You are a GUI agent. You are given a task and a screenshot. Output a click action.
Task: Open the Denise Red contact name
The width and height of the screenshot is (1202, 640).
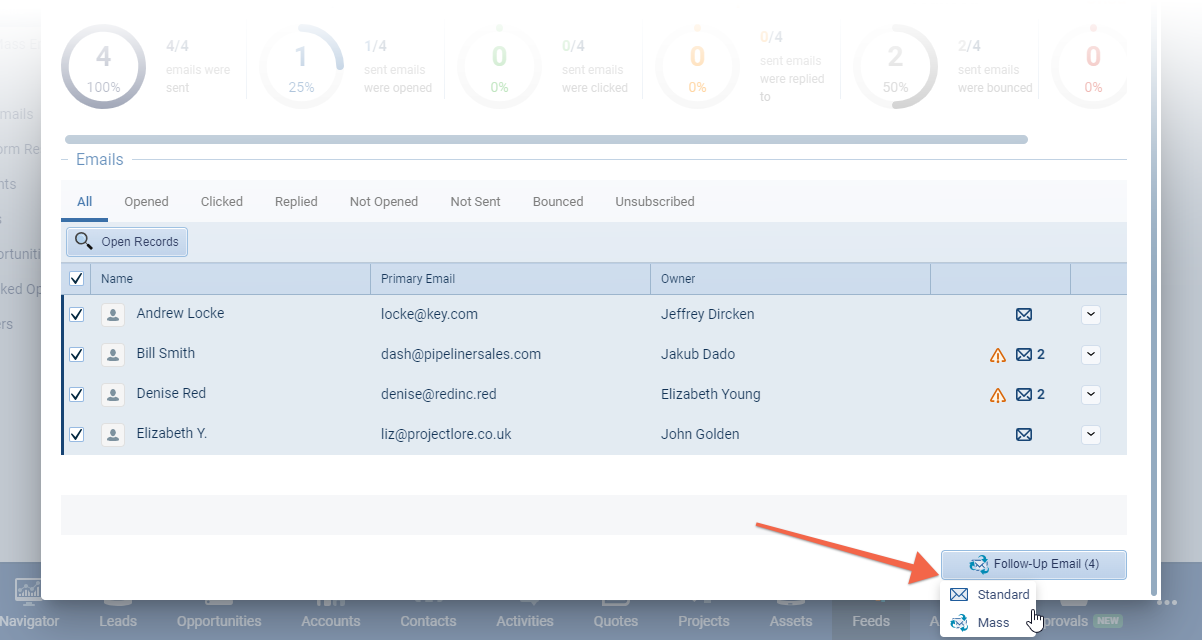[x=171, y=393]
